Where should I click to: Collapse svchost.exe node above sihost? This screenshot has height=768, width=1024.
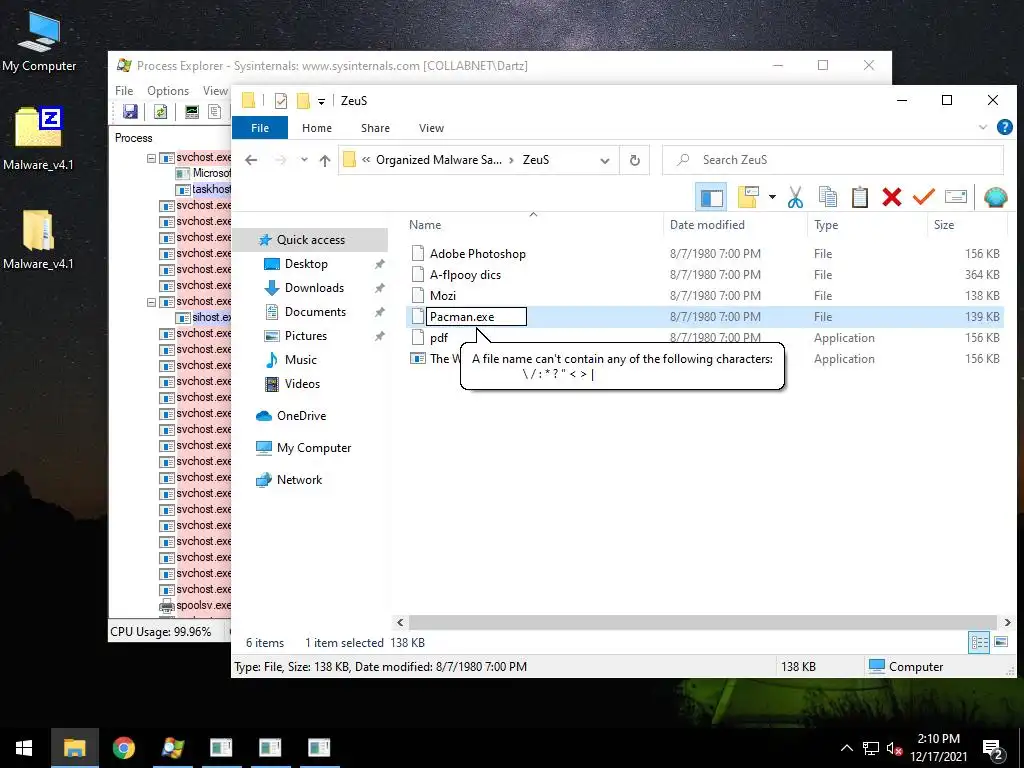tap(152, 302)
